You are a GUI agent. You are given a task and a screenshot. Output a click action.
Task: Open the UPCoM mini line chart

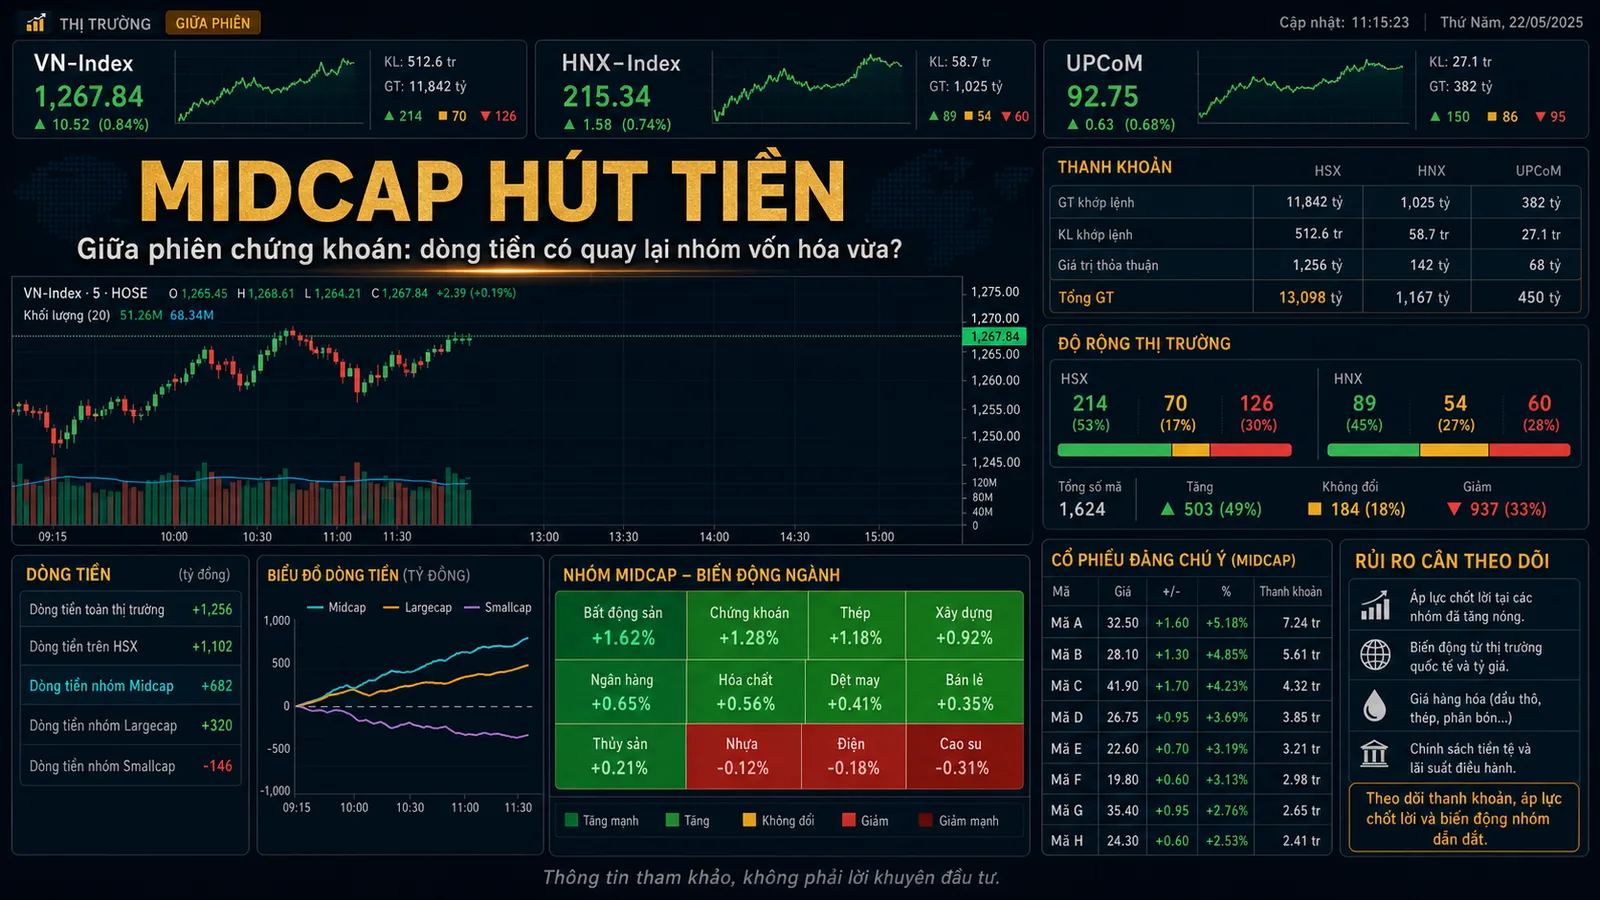coord(1302,88)
